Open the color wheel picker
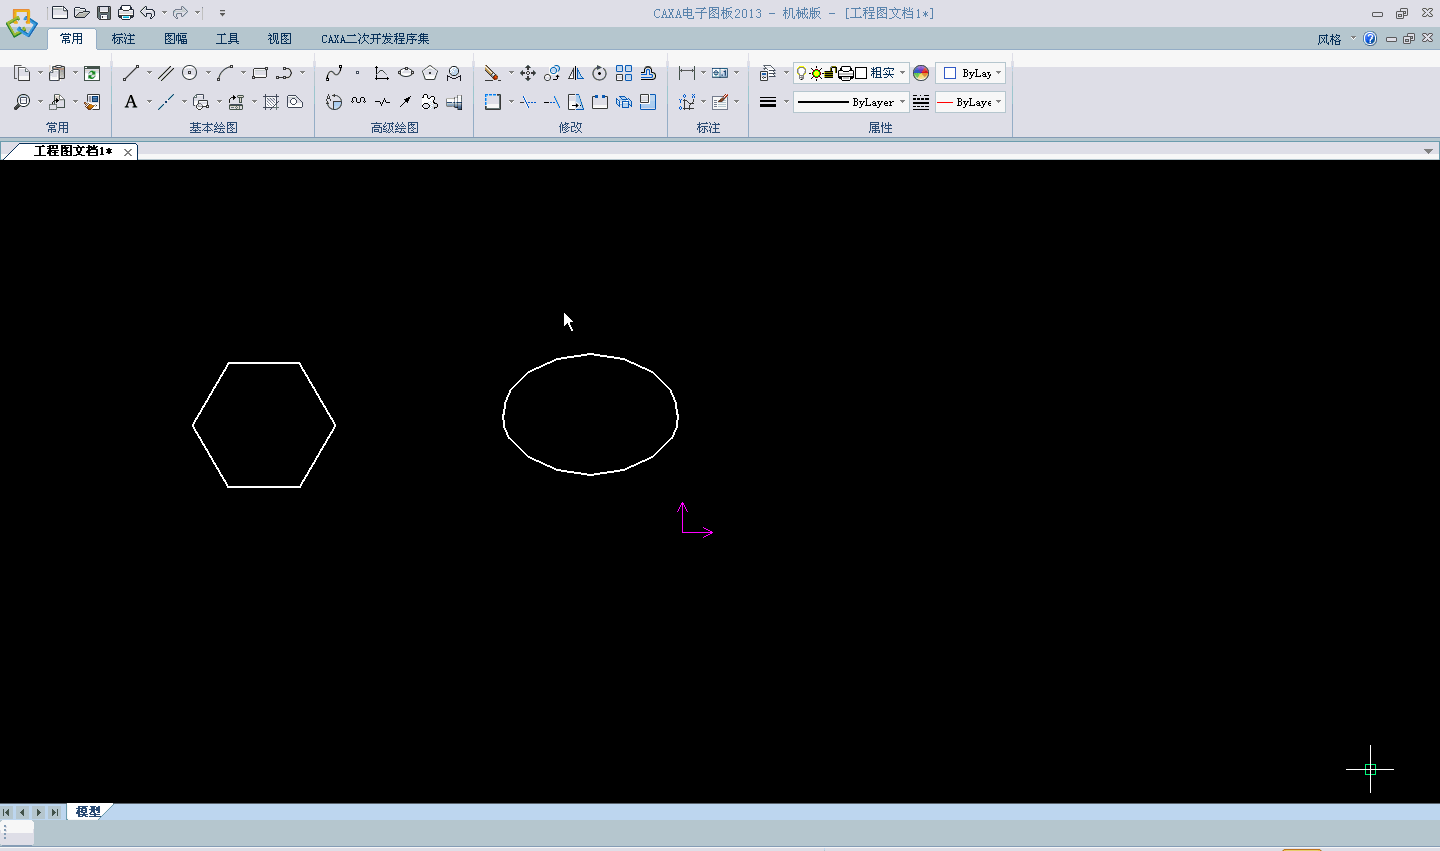 tap(921, 73)
